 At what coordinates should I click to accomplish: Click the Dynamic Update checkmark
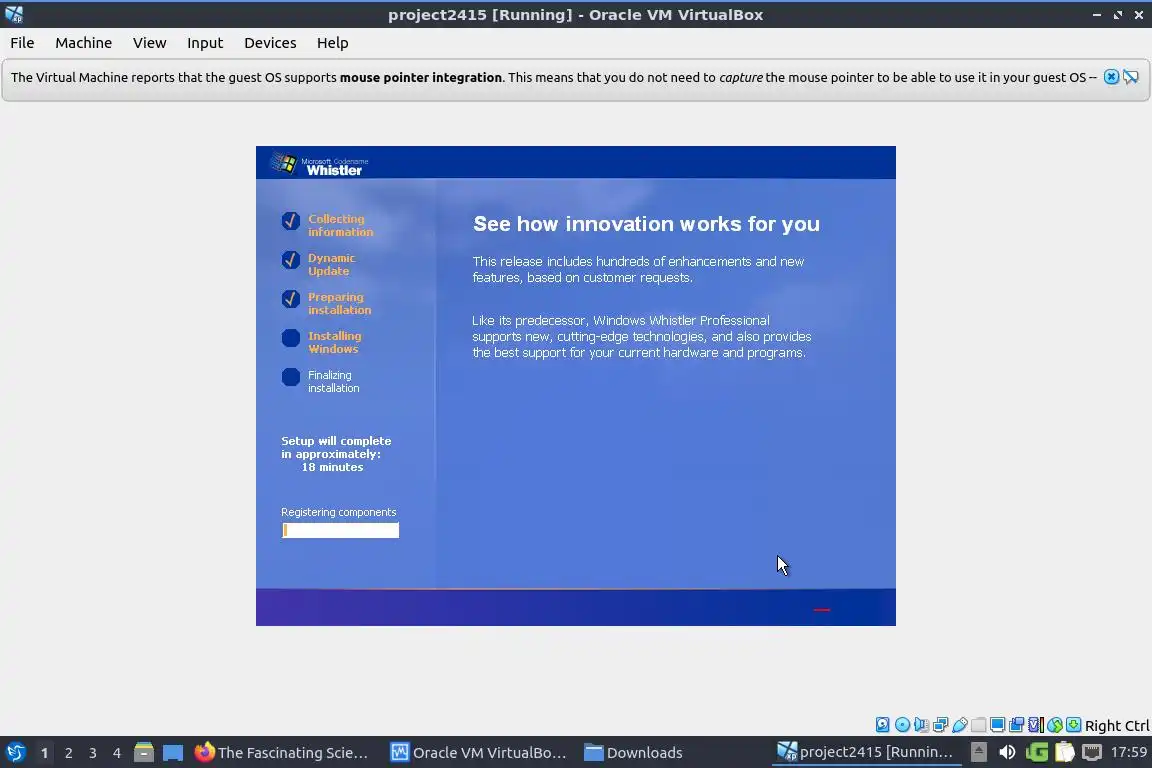[291, 259]
